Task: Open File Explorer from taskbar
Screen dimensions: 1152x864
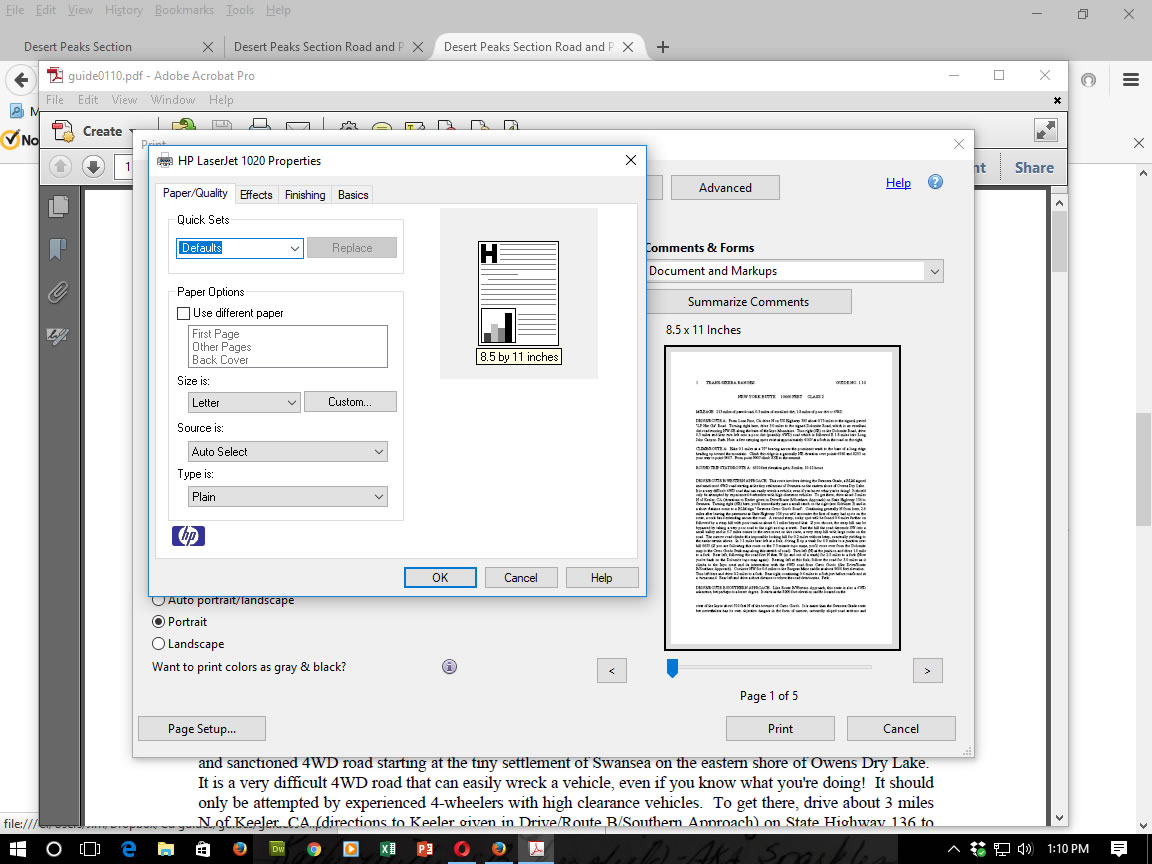Action: 165,849
